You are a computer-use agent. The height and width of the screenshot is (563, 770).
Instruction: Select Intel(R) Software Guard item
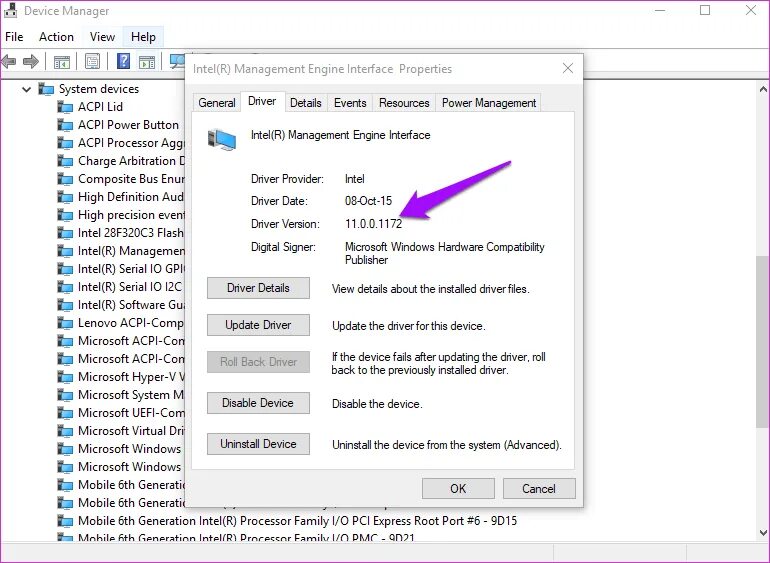(131, 305)
